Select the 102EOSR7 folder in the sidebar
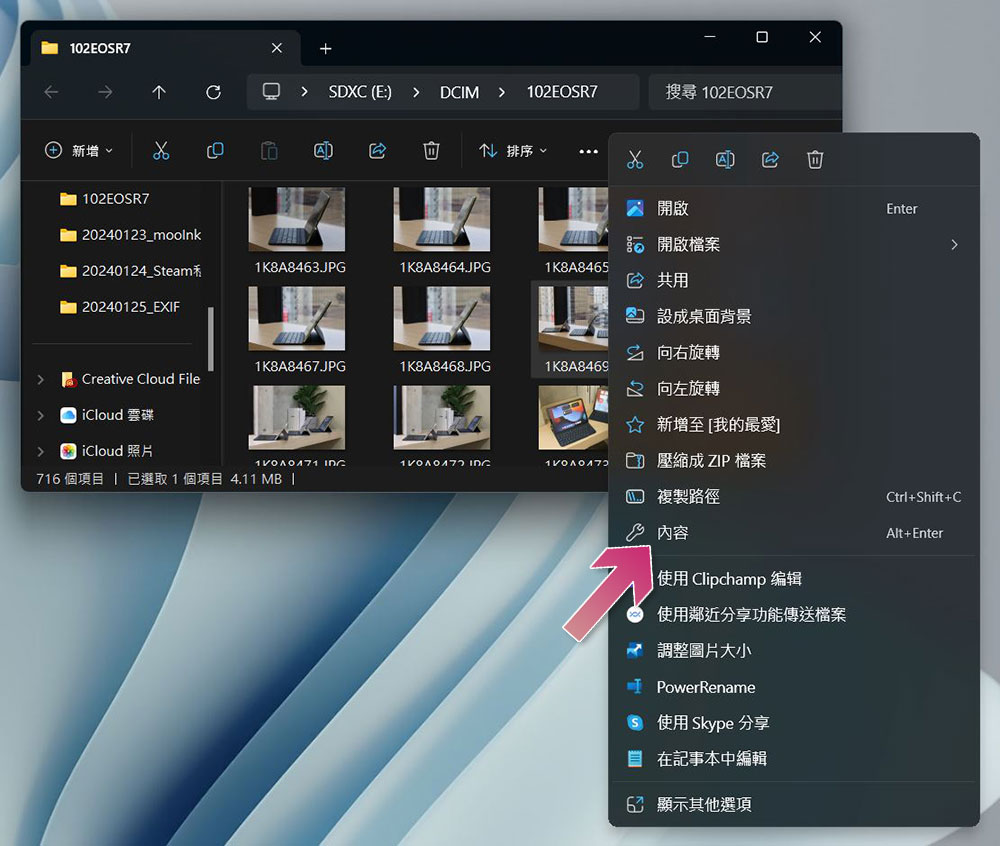The width and height of the screenshot is (1000, 846). point(115,199)
